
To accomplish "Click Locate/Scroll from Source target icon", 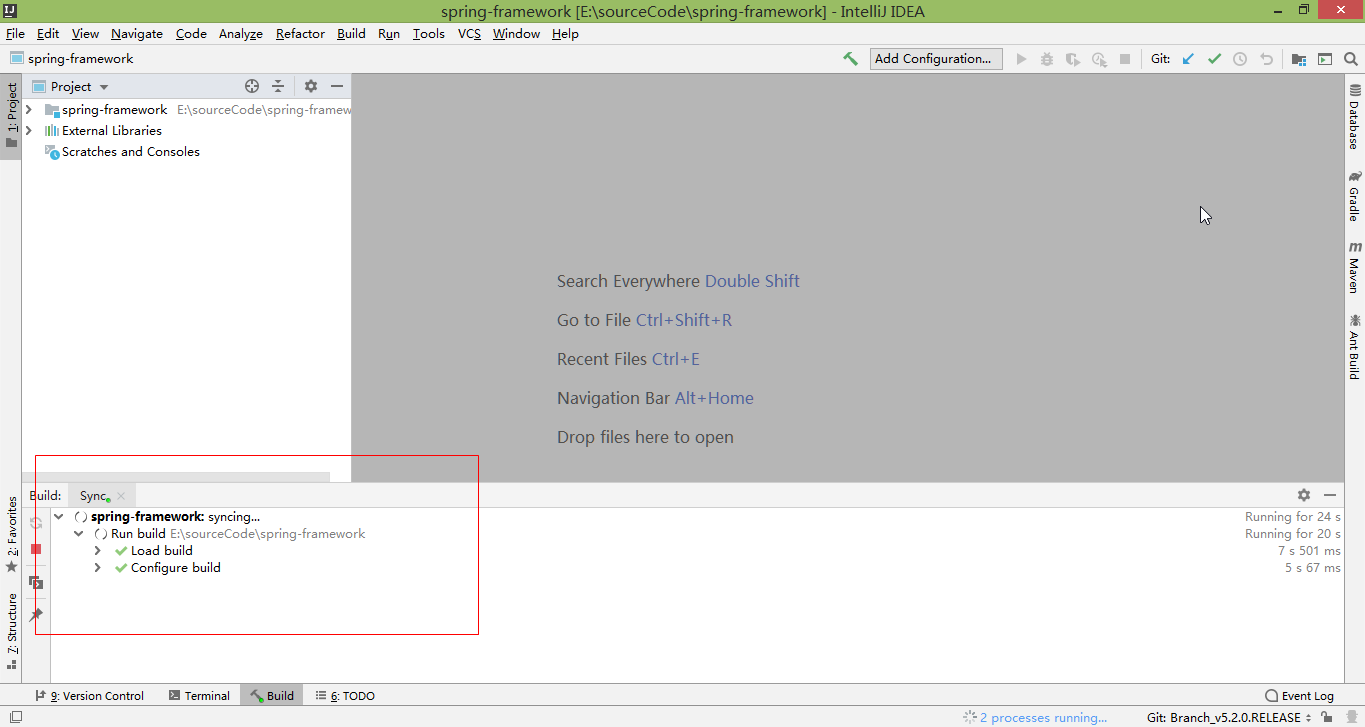I will 252,86.
